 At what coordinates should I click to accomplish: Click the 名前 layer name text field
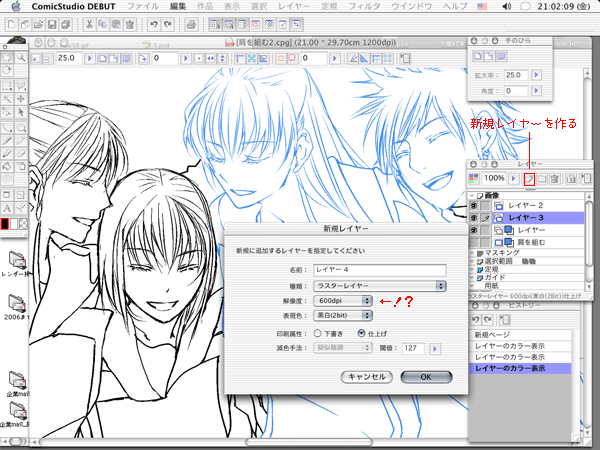click(379, 270)
